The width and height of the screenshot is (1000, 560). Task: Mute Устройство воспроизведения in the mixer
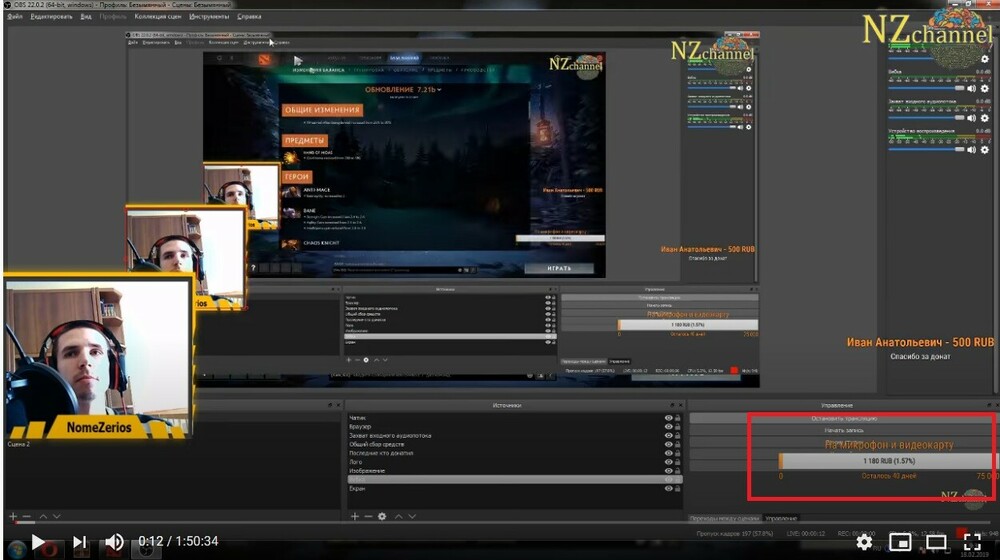click(x=971, y=150)
